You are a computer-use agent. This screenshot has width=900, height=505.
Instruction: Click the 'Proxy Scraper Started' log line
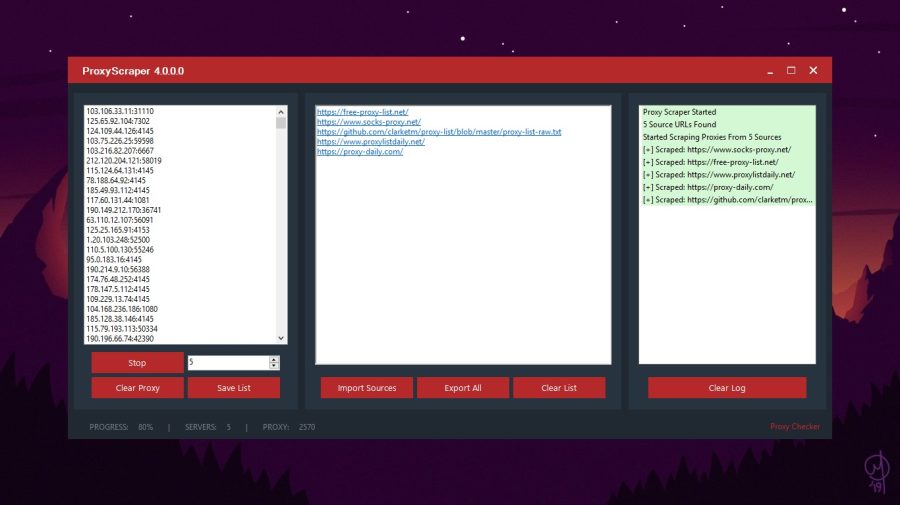(x=679, y=112)
